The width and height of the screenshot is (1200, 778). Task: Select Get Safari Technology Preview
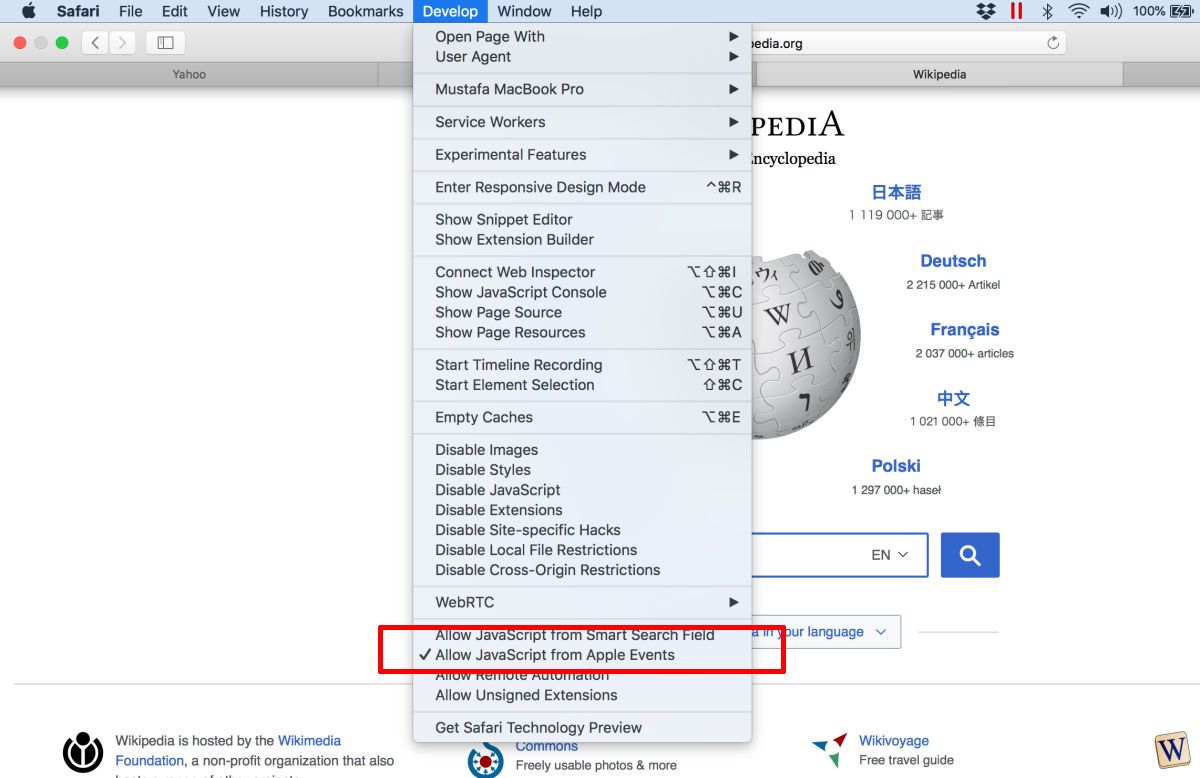coord(582,727)
